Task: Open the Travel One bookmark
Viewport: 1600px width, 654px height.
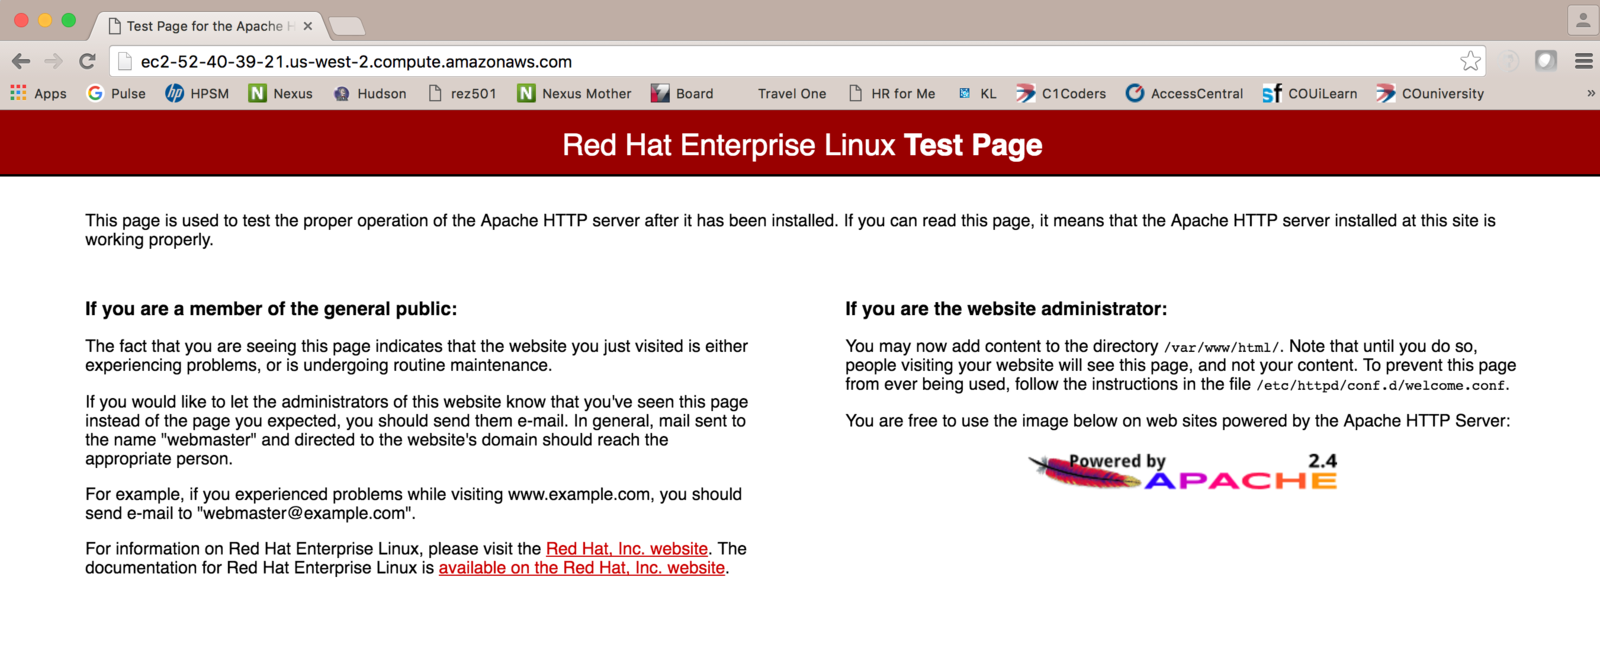Action: [x=792, y=93]
